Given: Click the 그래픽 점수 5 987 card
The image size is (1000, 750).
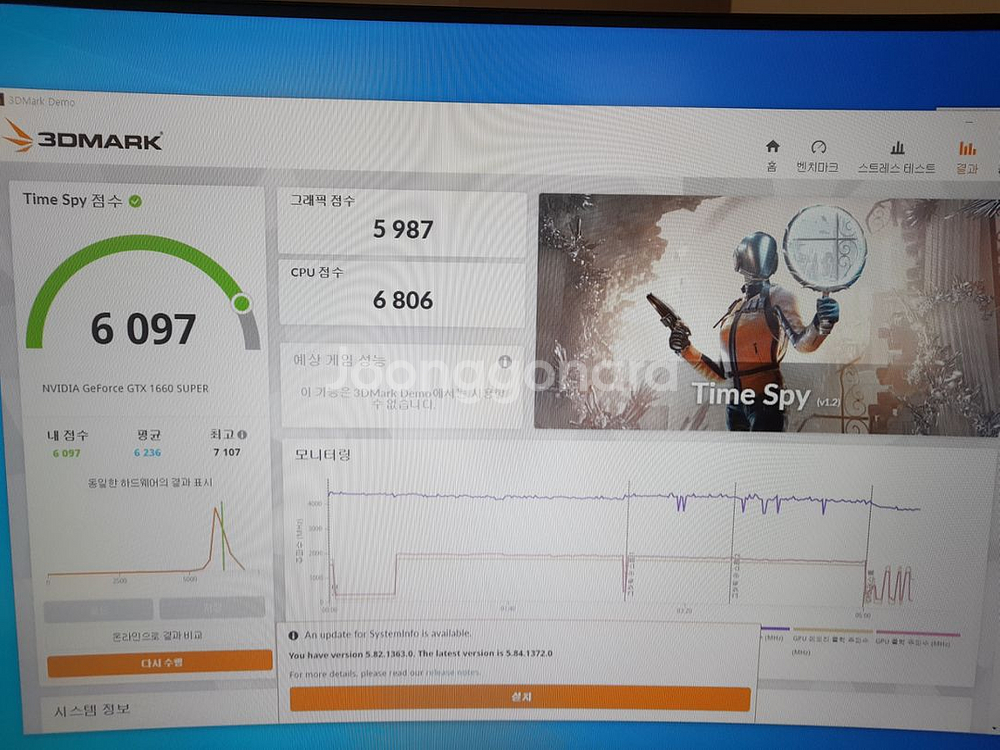Looking at the screenshot, I should point(402,223).
